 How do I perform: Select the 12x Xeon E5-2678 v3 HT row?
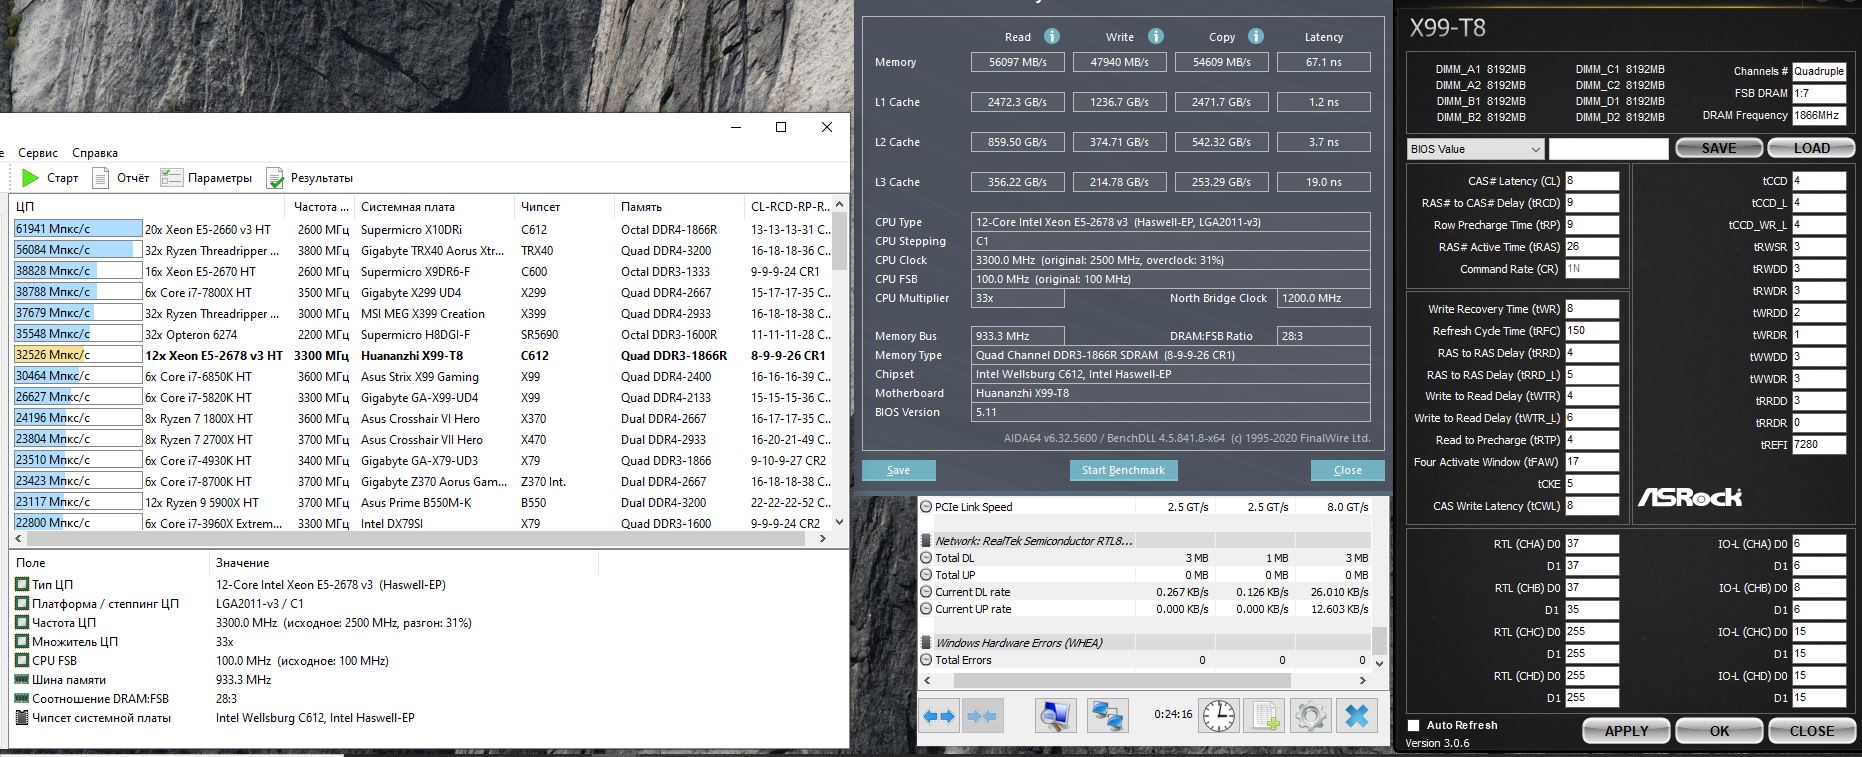pos(421,355)
